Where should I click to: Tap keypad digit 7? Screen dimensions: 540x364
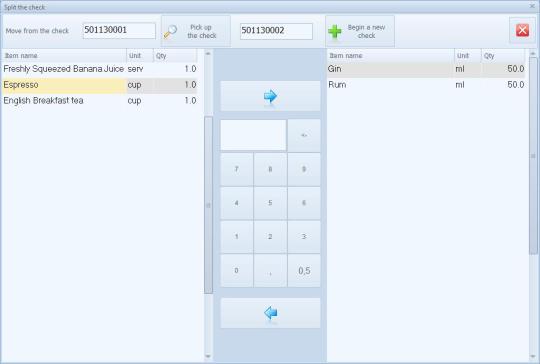[x=237, y=169]
